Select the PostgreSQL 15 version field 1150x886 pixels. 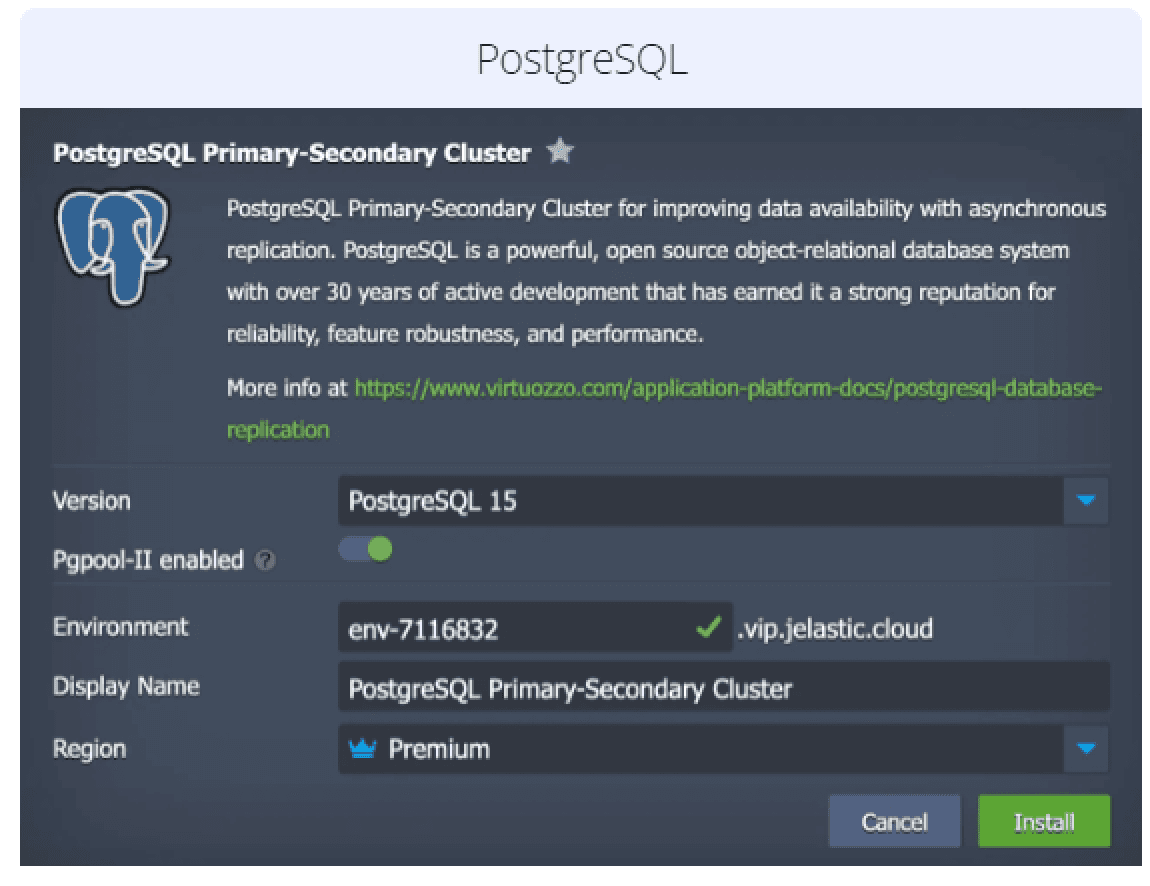point(700,501)
